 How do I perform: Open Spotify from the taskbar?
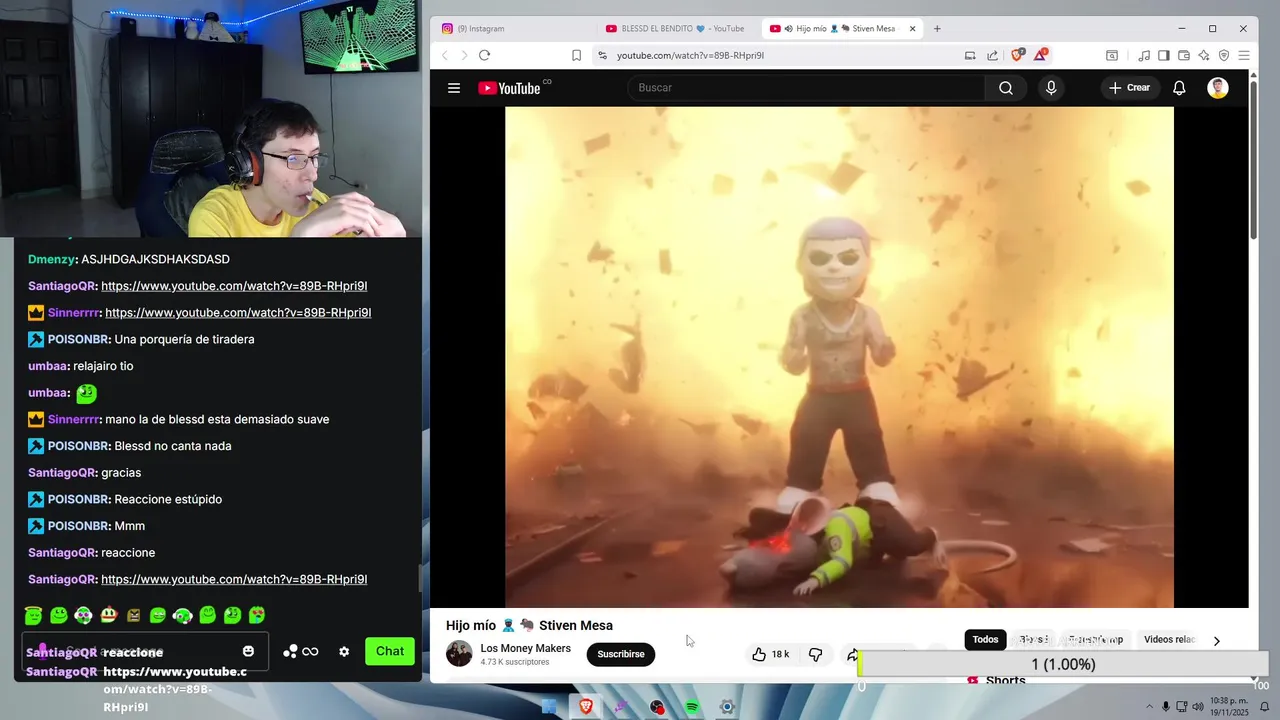(692, 707)
